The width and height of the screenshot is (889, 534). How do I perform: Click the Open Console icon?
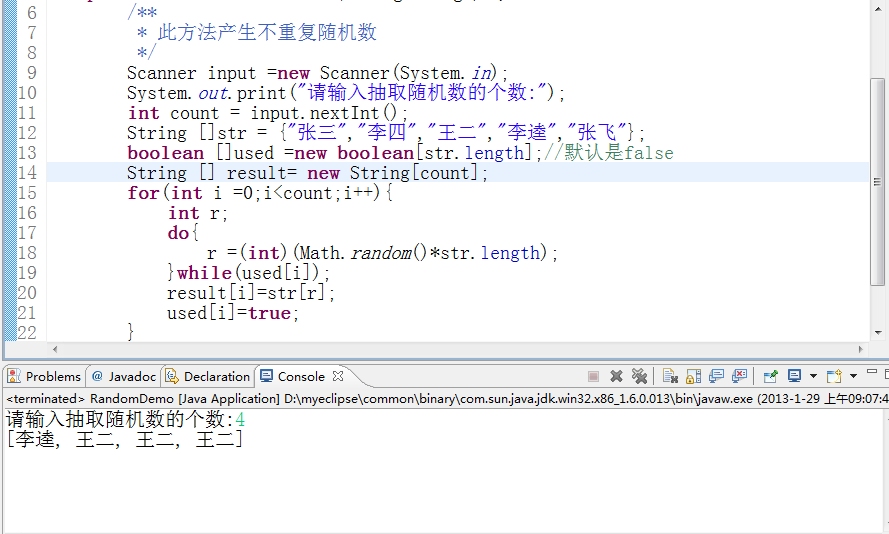tap(834, 376)
